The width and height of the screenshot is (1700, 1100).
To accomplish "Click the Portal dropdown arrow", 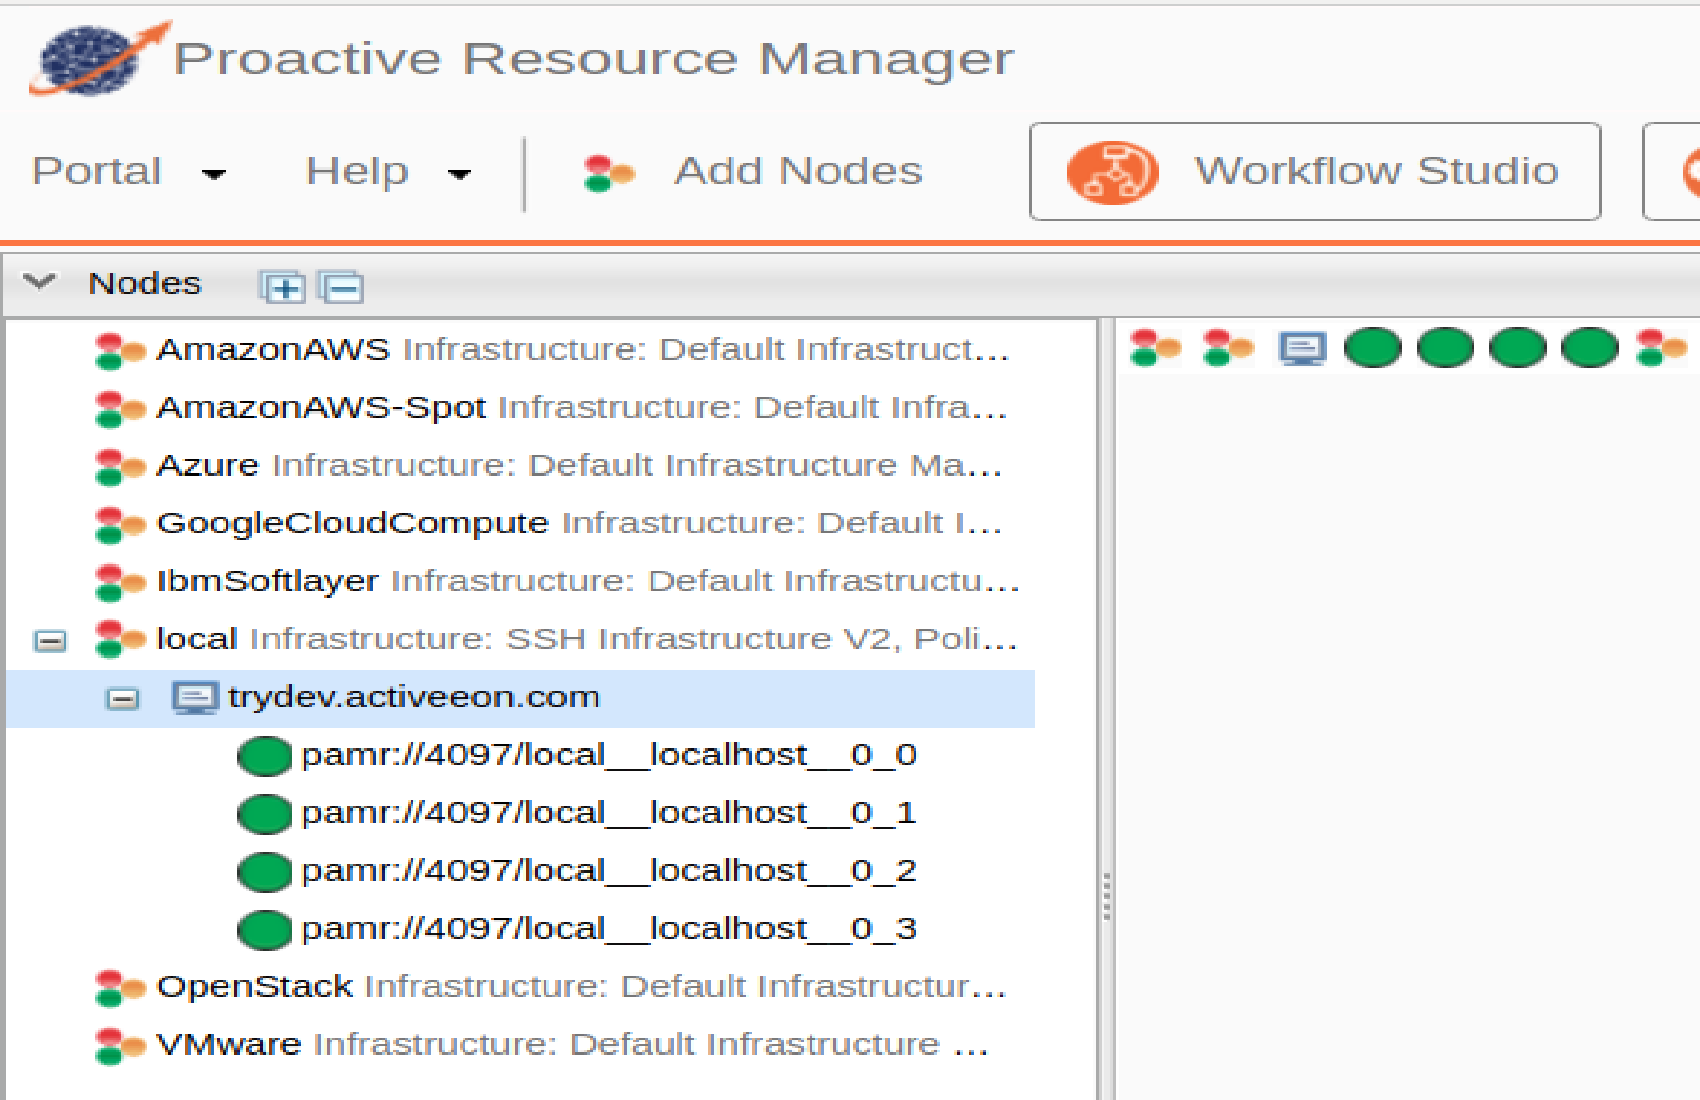I will [213, 175].
